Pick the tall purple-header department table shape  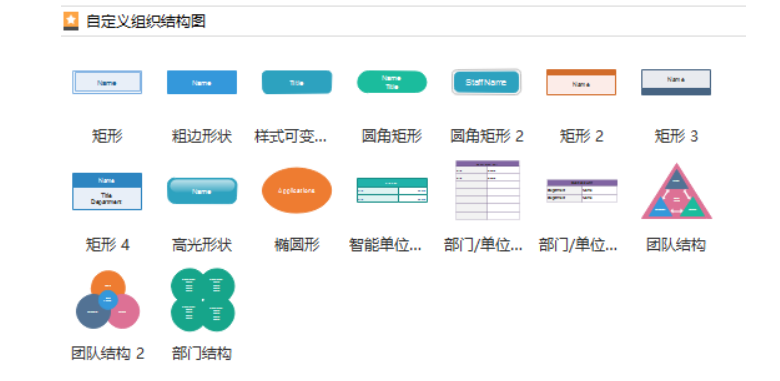coord(487,190)
